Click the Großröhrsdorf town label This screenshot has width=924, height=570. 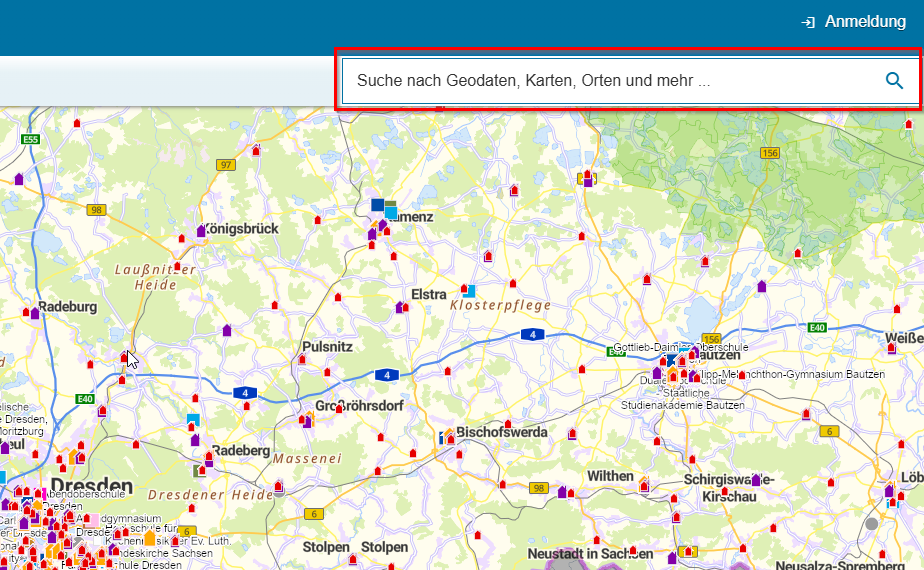pos(359,406)
